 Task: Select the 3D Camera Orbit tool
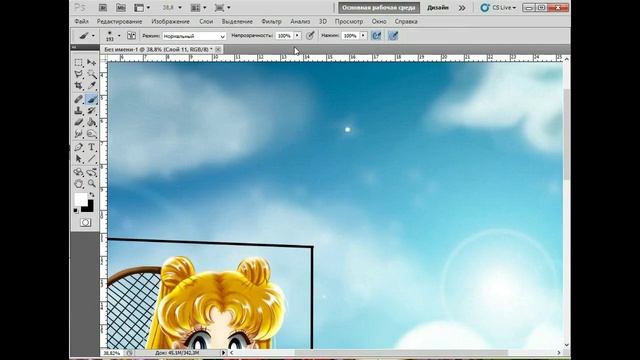pos(91,172)
